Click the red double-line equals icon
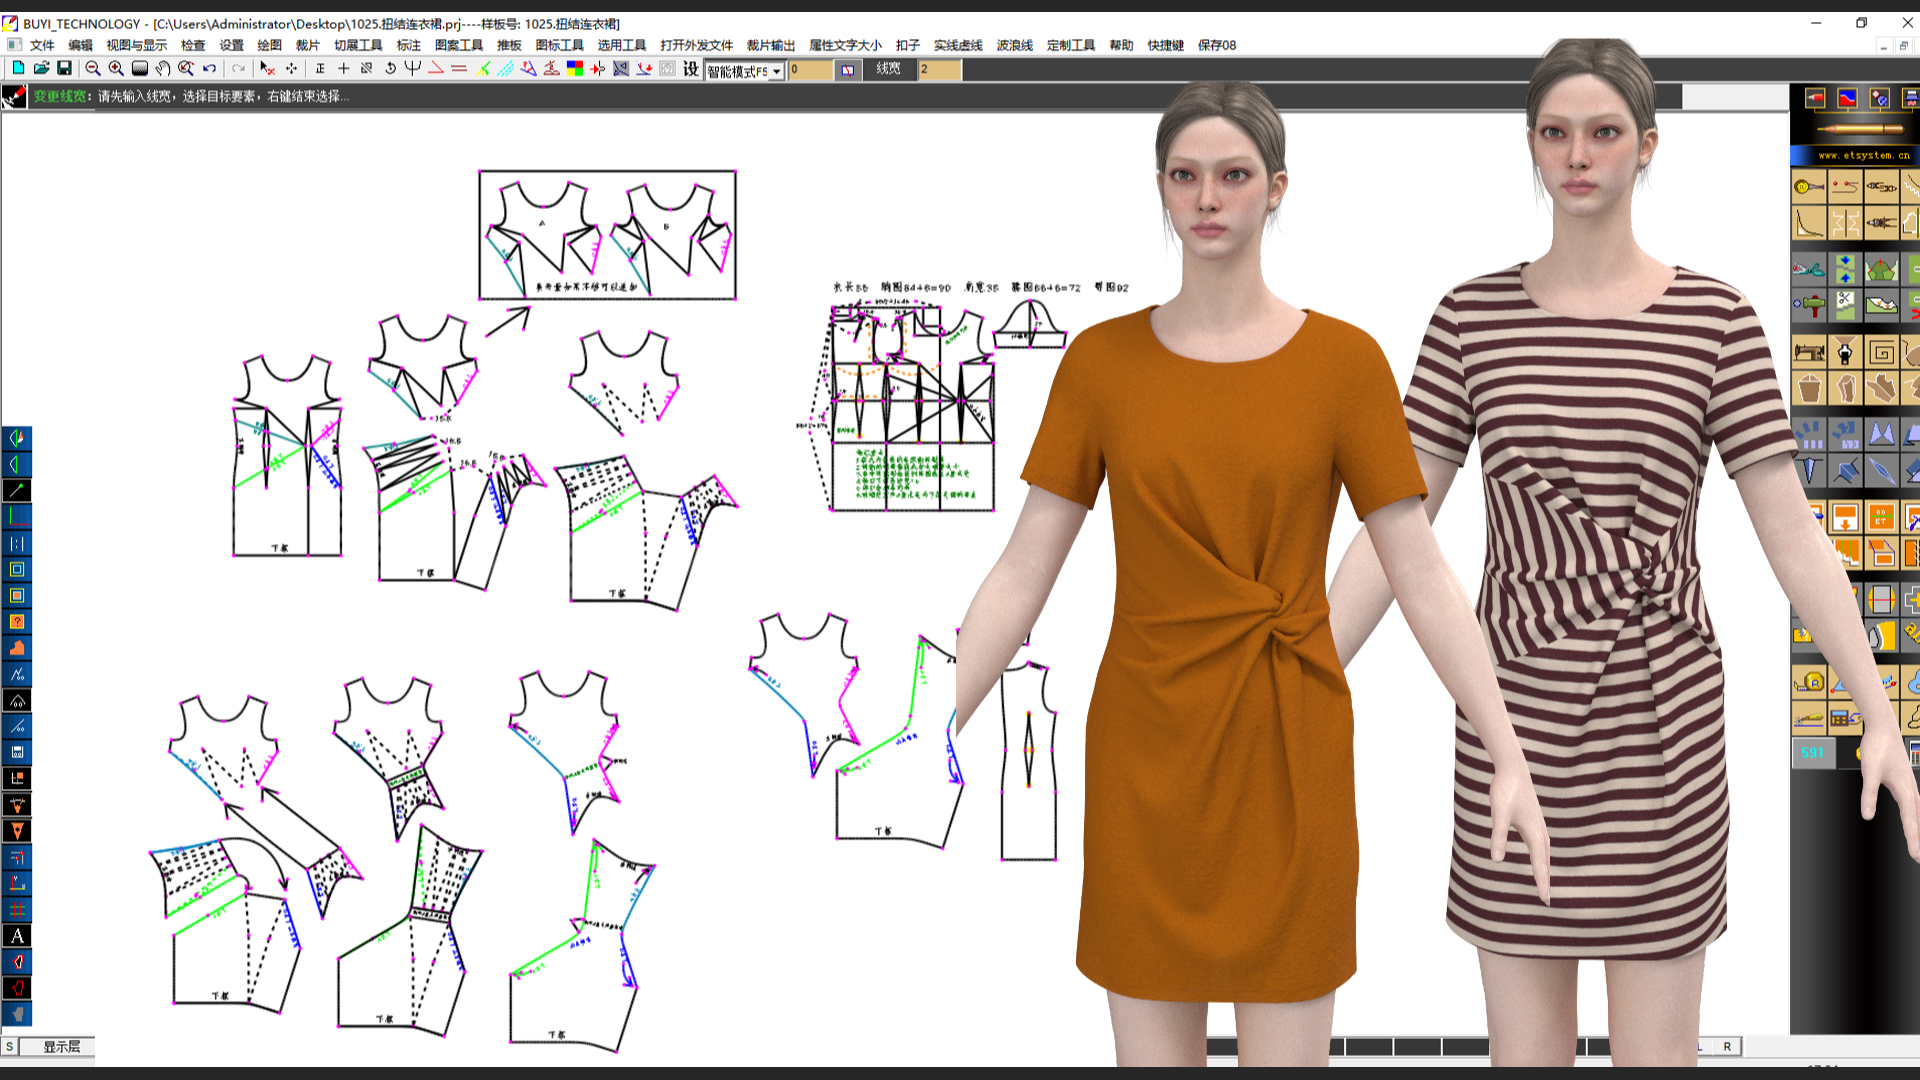 (459, 68)
